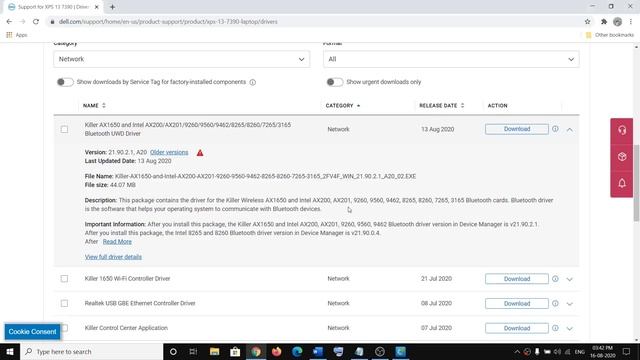The height and width of the screenshot is (360, 640).
Task: Click the red warning triangle next to Older versions
Action: click(x=200, y=153)
